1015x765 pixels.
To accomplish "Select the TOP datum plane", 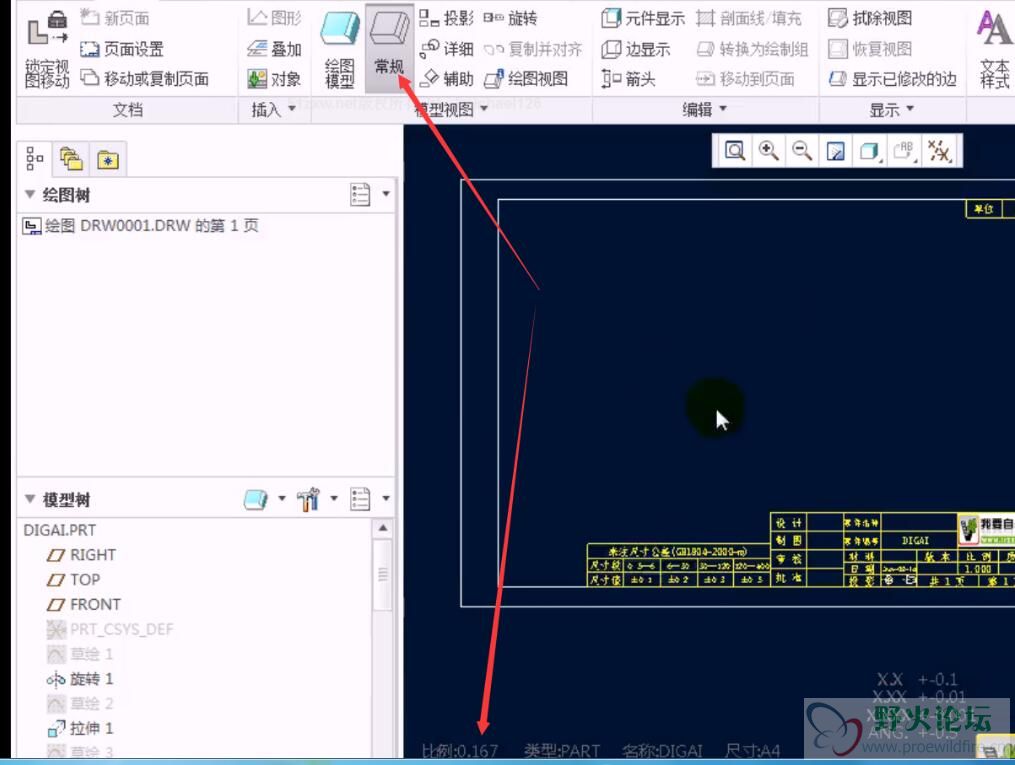I will click(74, 580).
